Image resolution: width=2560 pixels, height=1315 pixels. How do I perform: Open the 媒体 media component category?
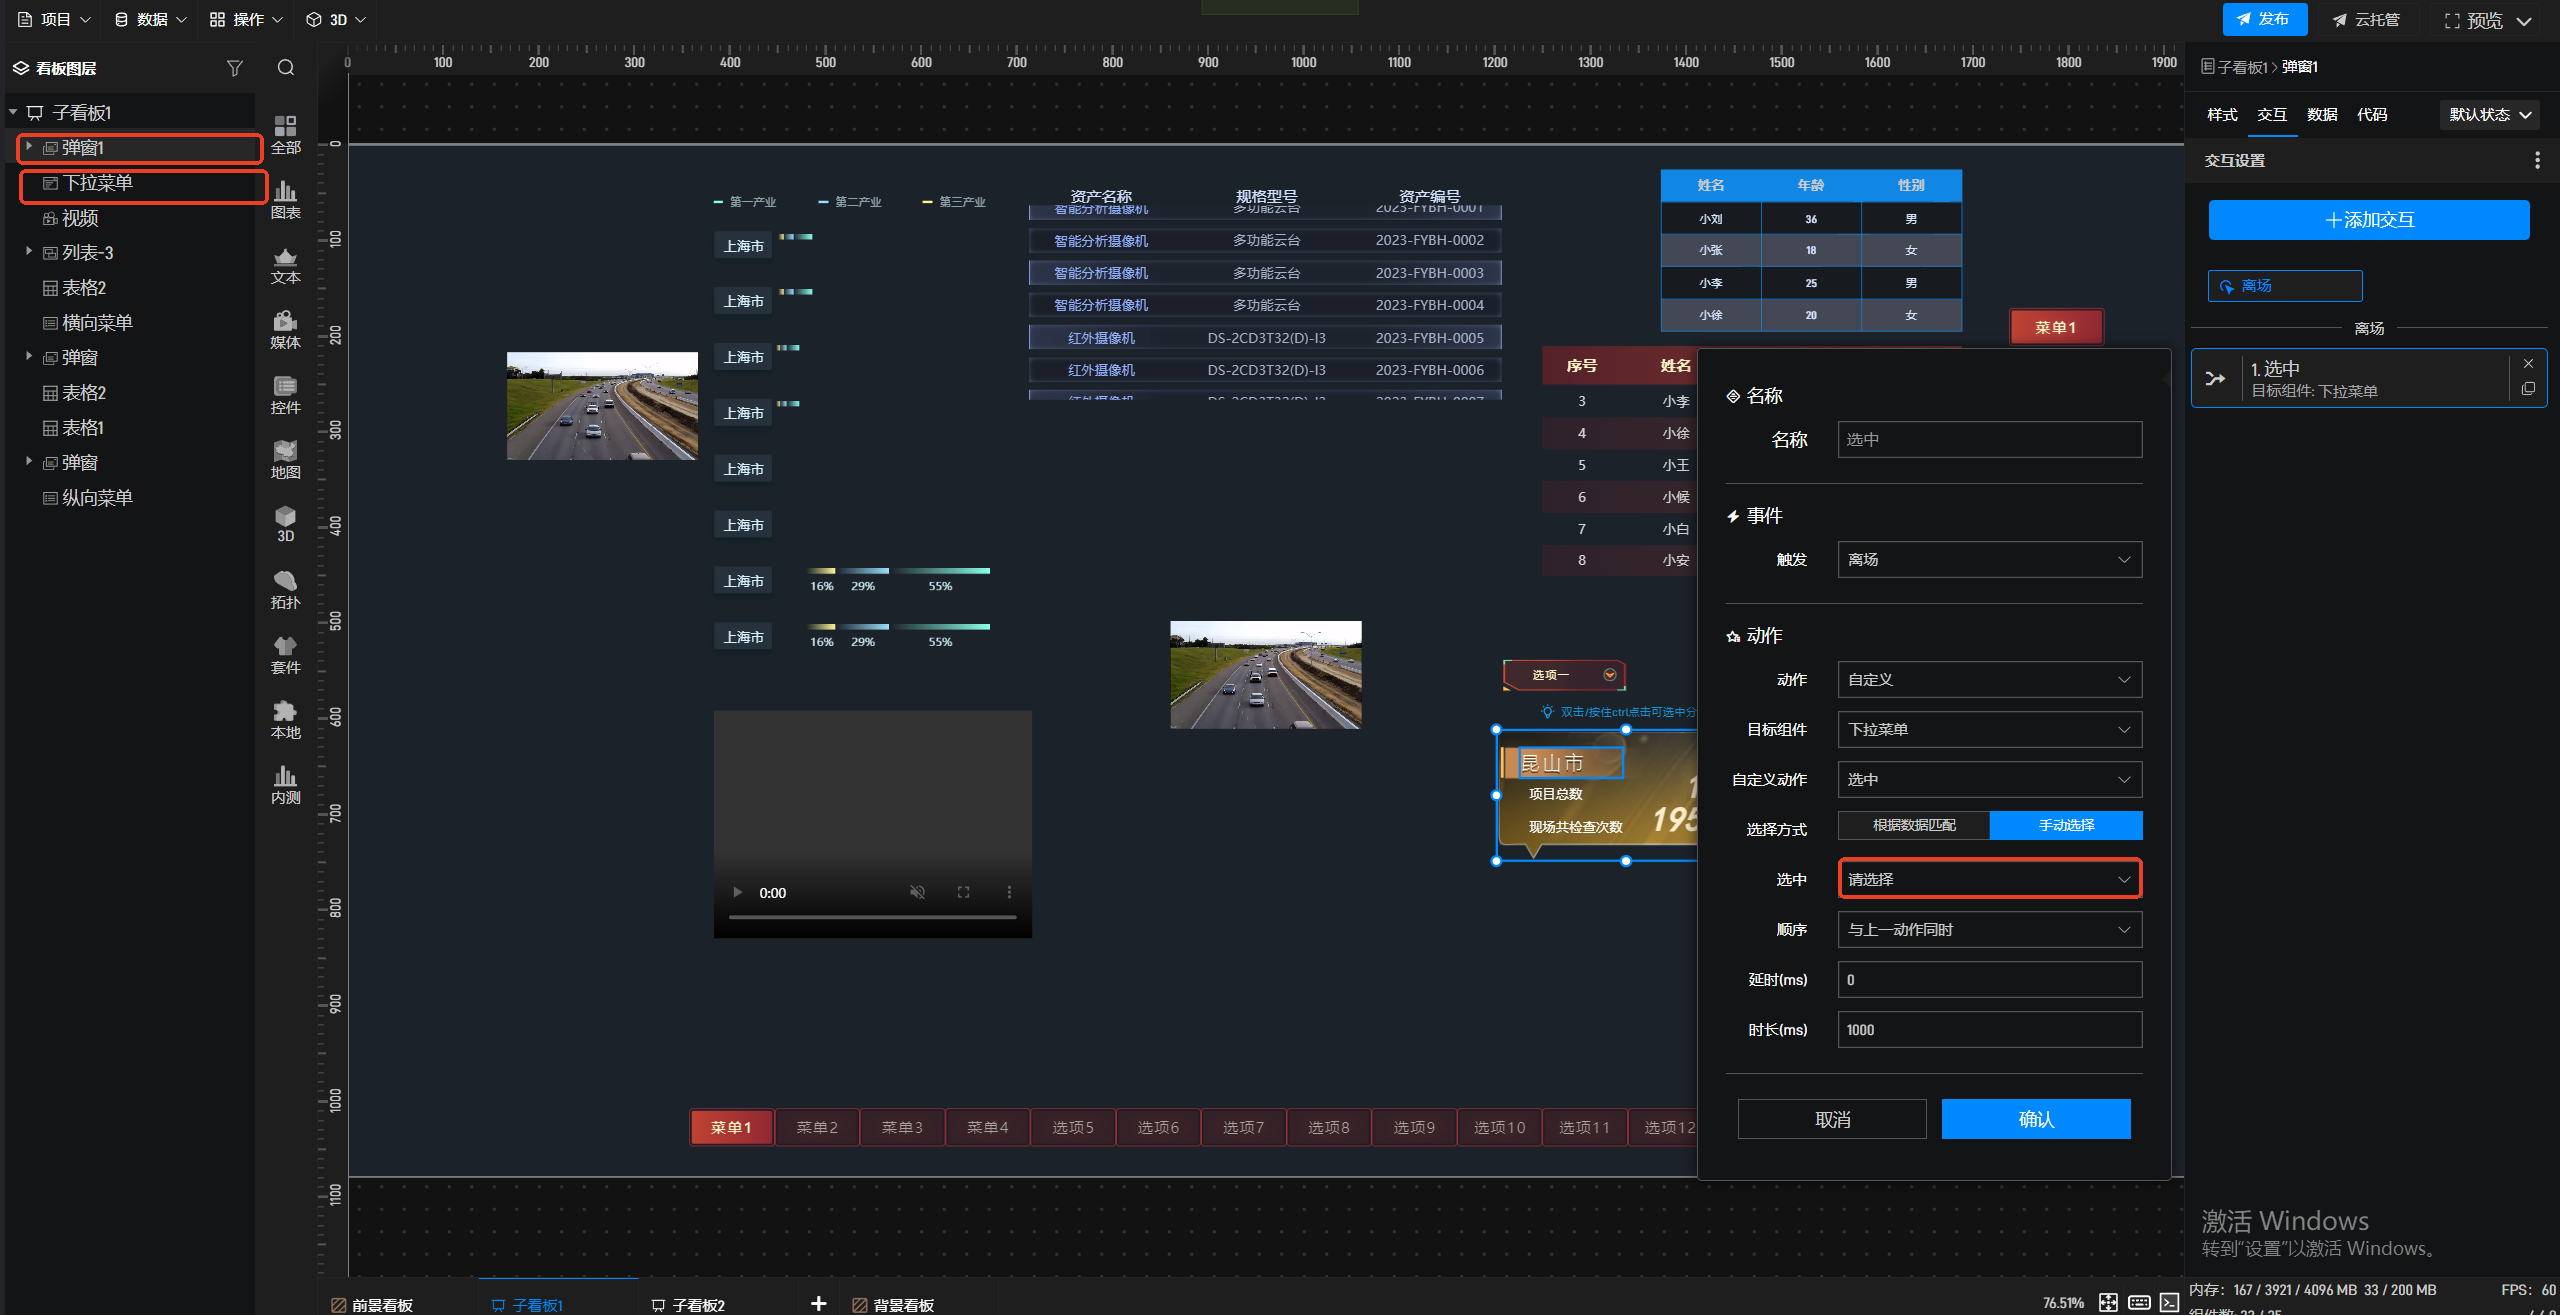[x=285, y=329]
